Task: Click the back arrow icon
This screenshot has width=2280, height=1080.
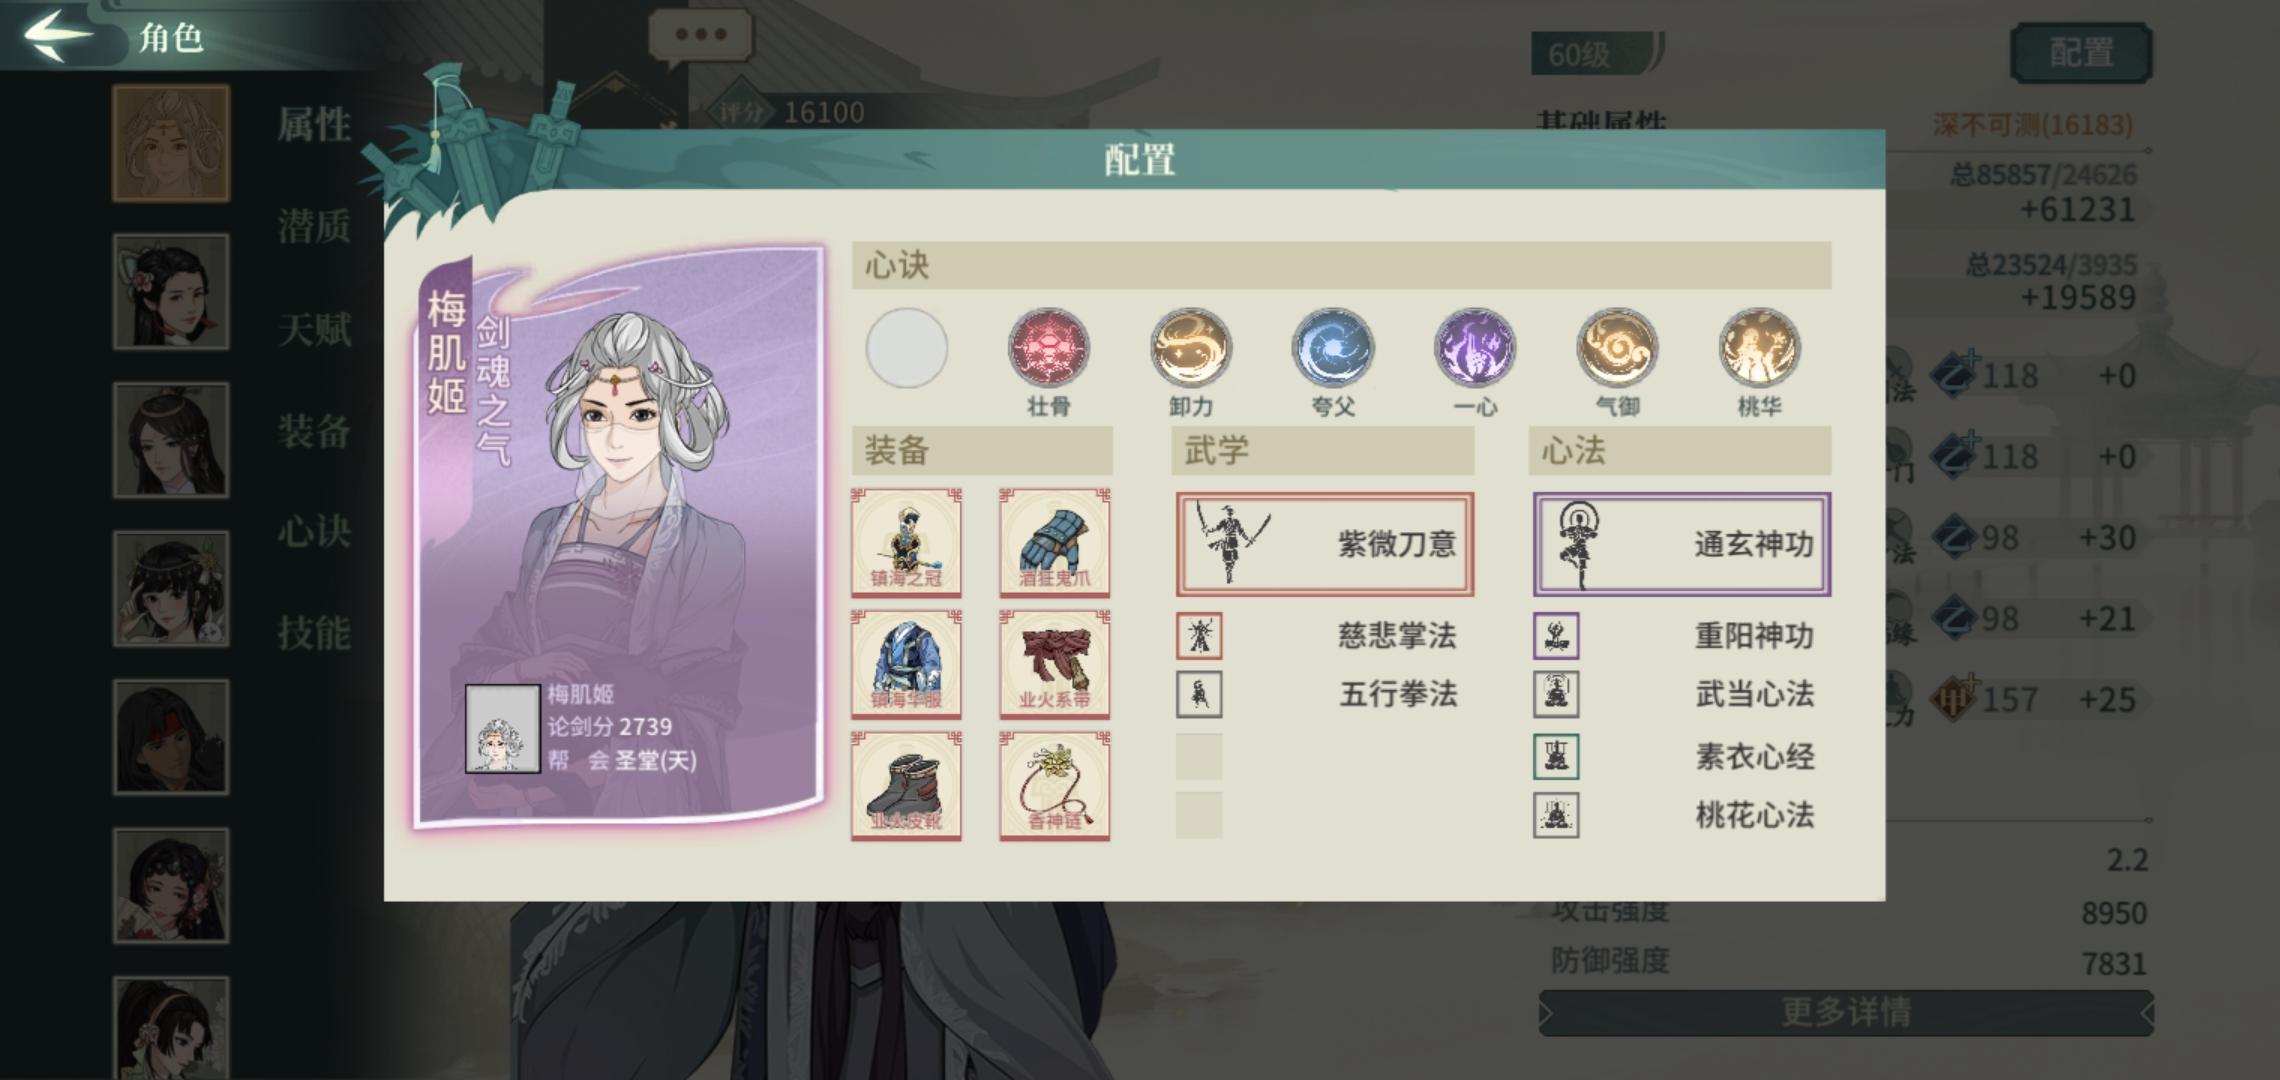Action: 58,34
